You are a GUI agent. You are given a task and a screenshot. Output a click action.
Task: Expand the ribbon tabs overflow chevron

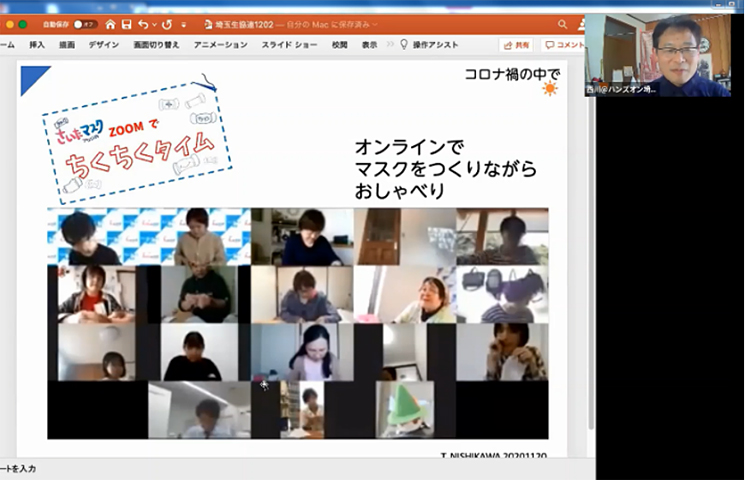[390, 45]
